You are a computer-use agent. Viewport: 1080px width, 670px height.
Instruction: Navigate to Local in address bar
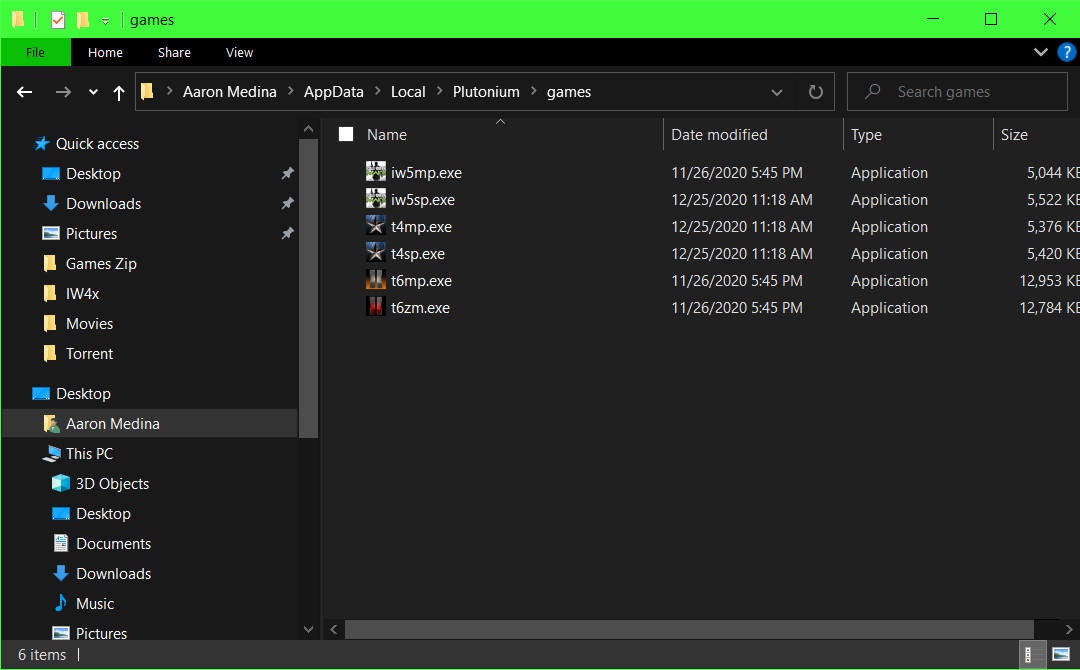pos(408,92)
